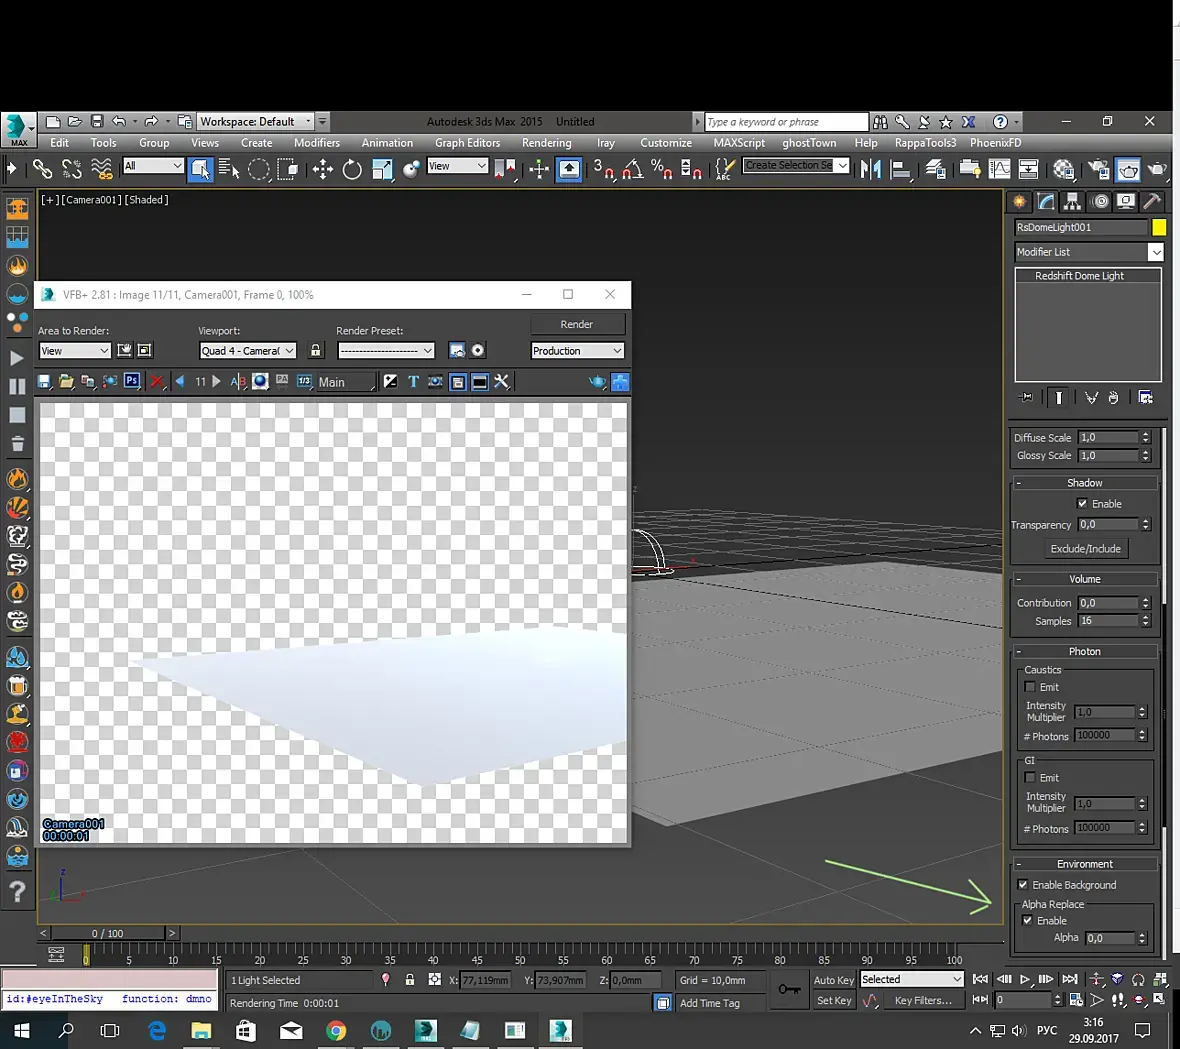Click the Mirror tool icon
This screenshot has height=1049, width=1180.
tap(870, 169)
